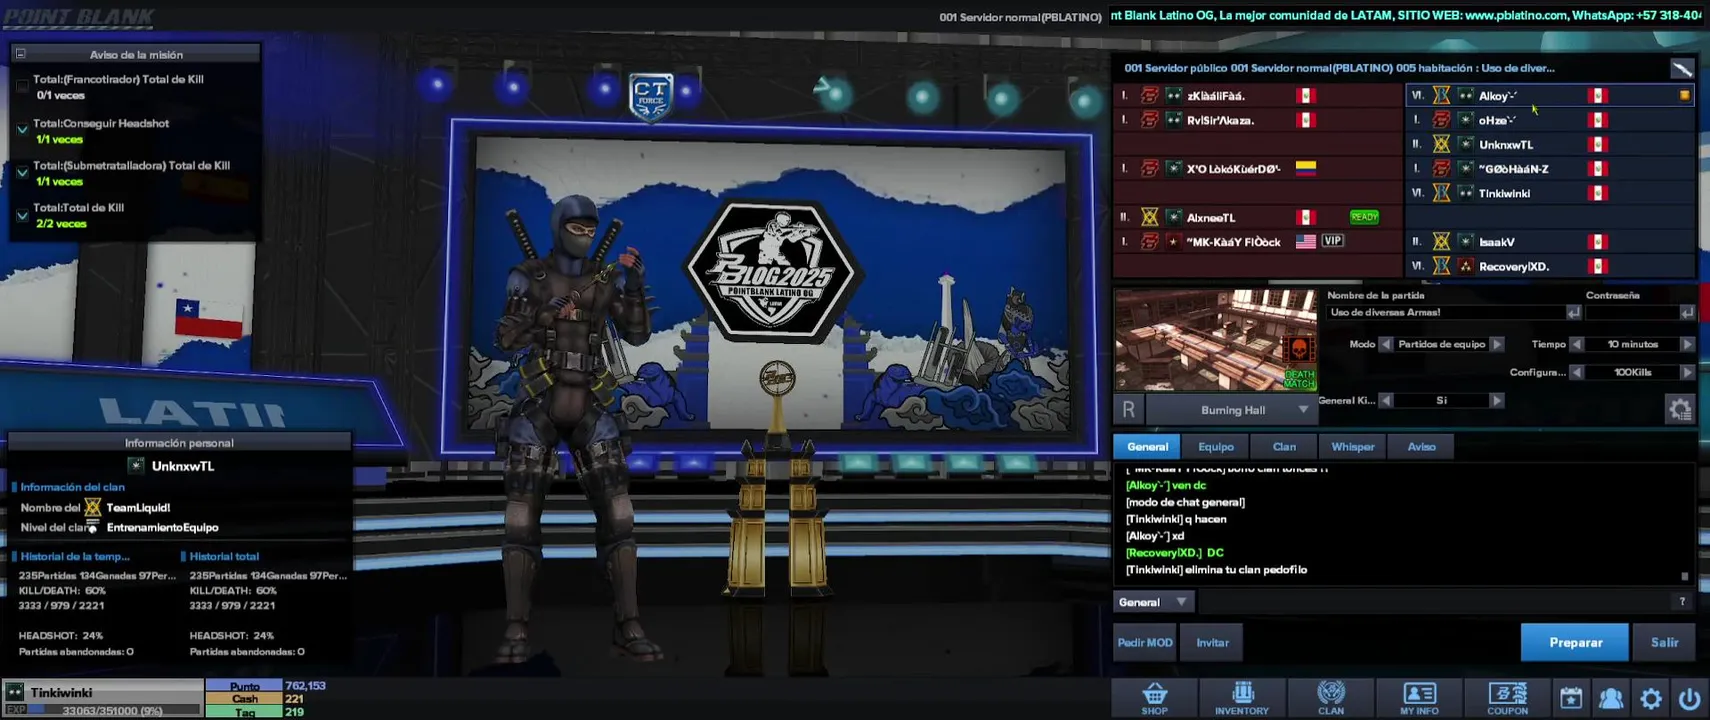Click the Nombre de la partida field
Viewport: 1710px width, 720px height.
click(x=1446, y=312)
